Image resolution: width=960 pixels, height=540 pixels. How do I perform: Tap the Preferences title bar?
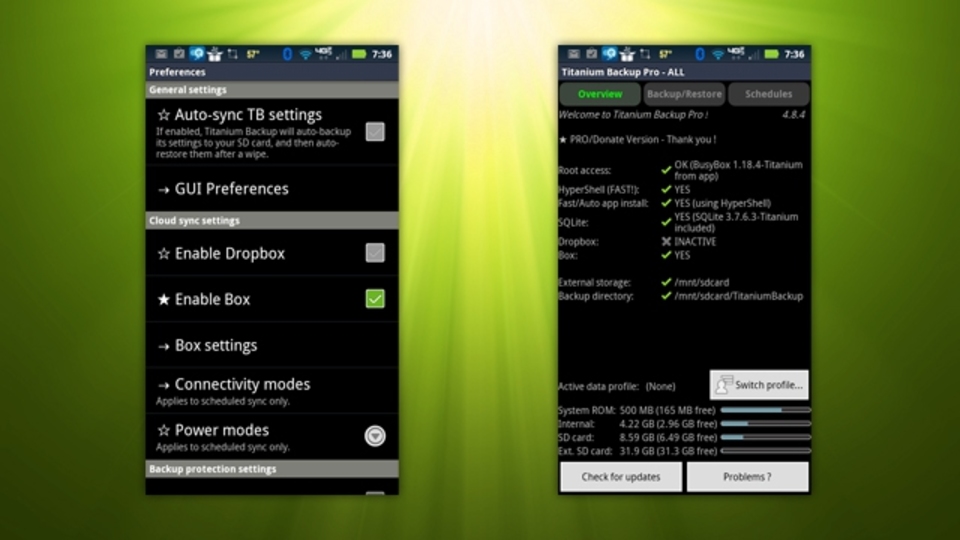(272, 72)
